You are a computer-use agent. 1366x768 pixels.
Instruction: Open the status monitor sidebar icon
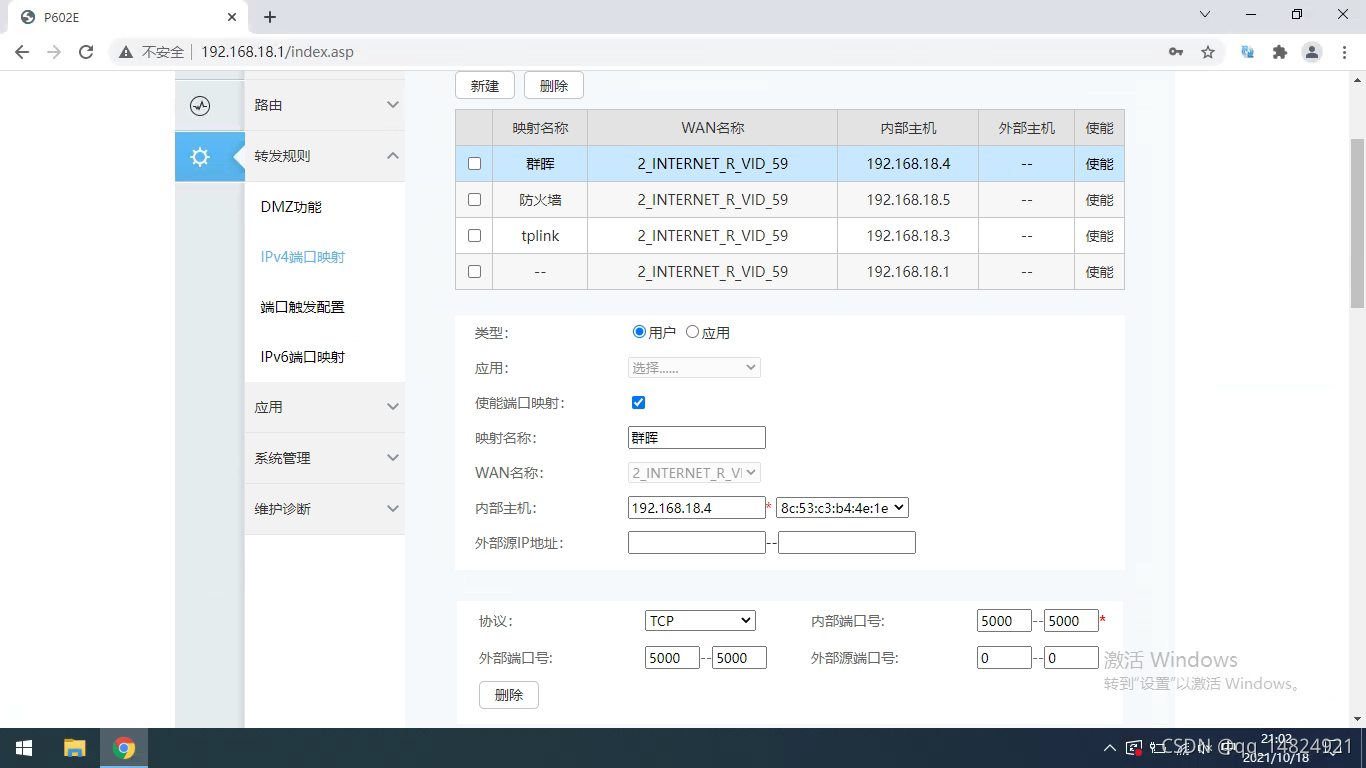click(200, 105)
